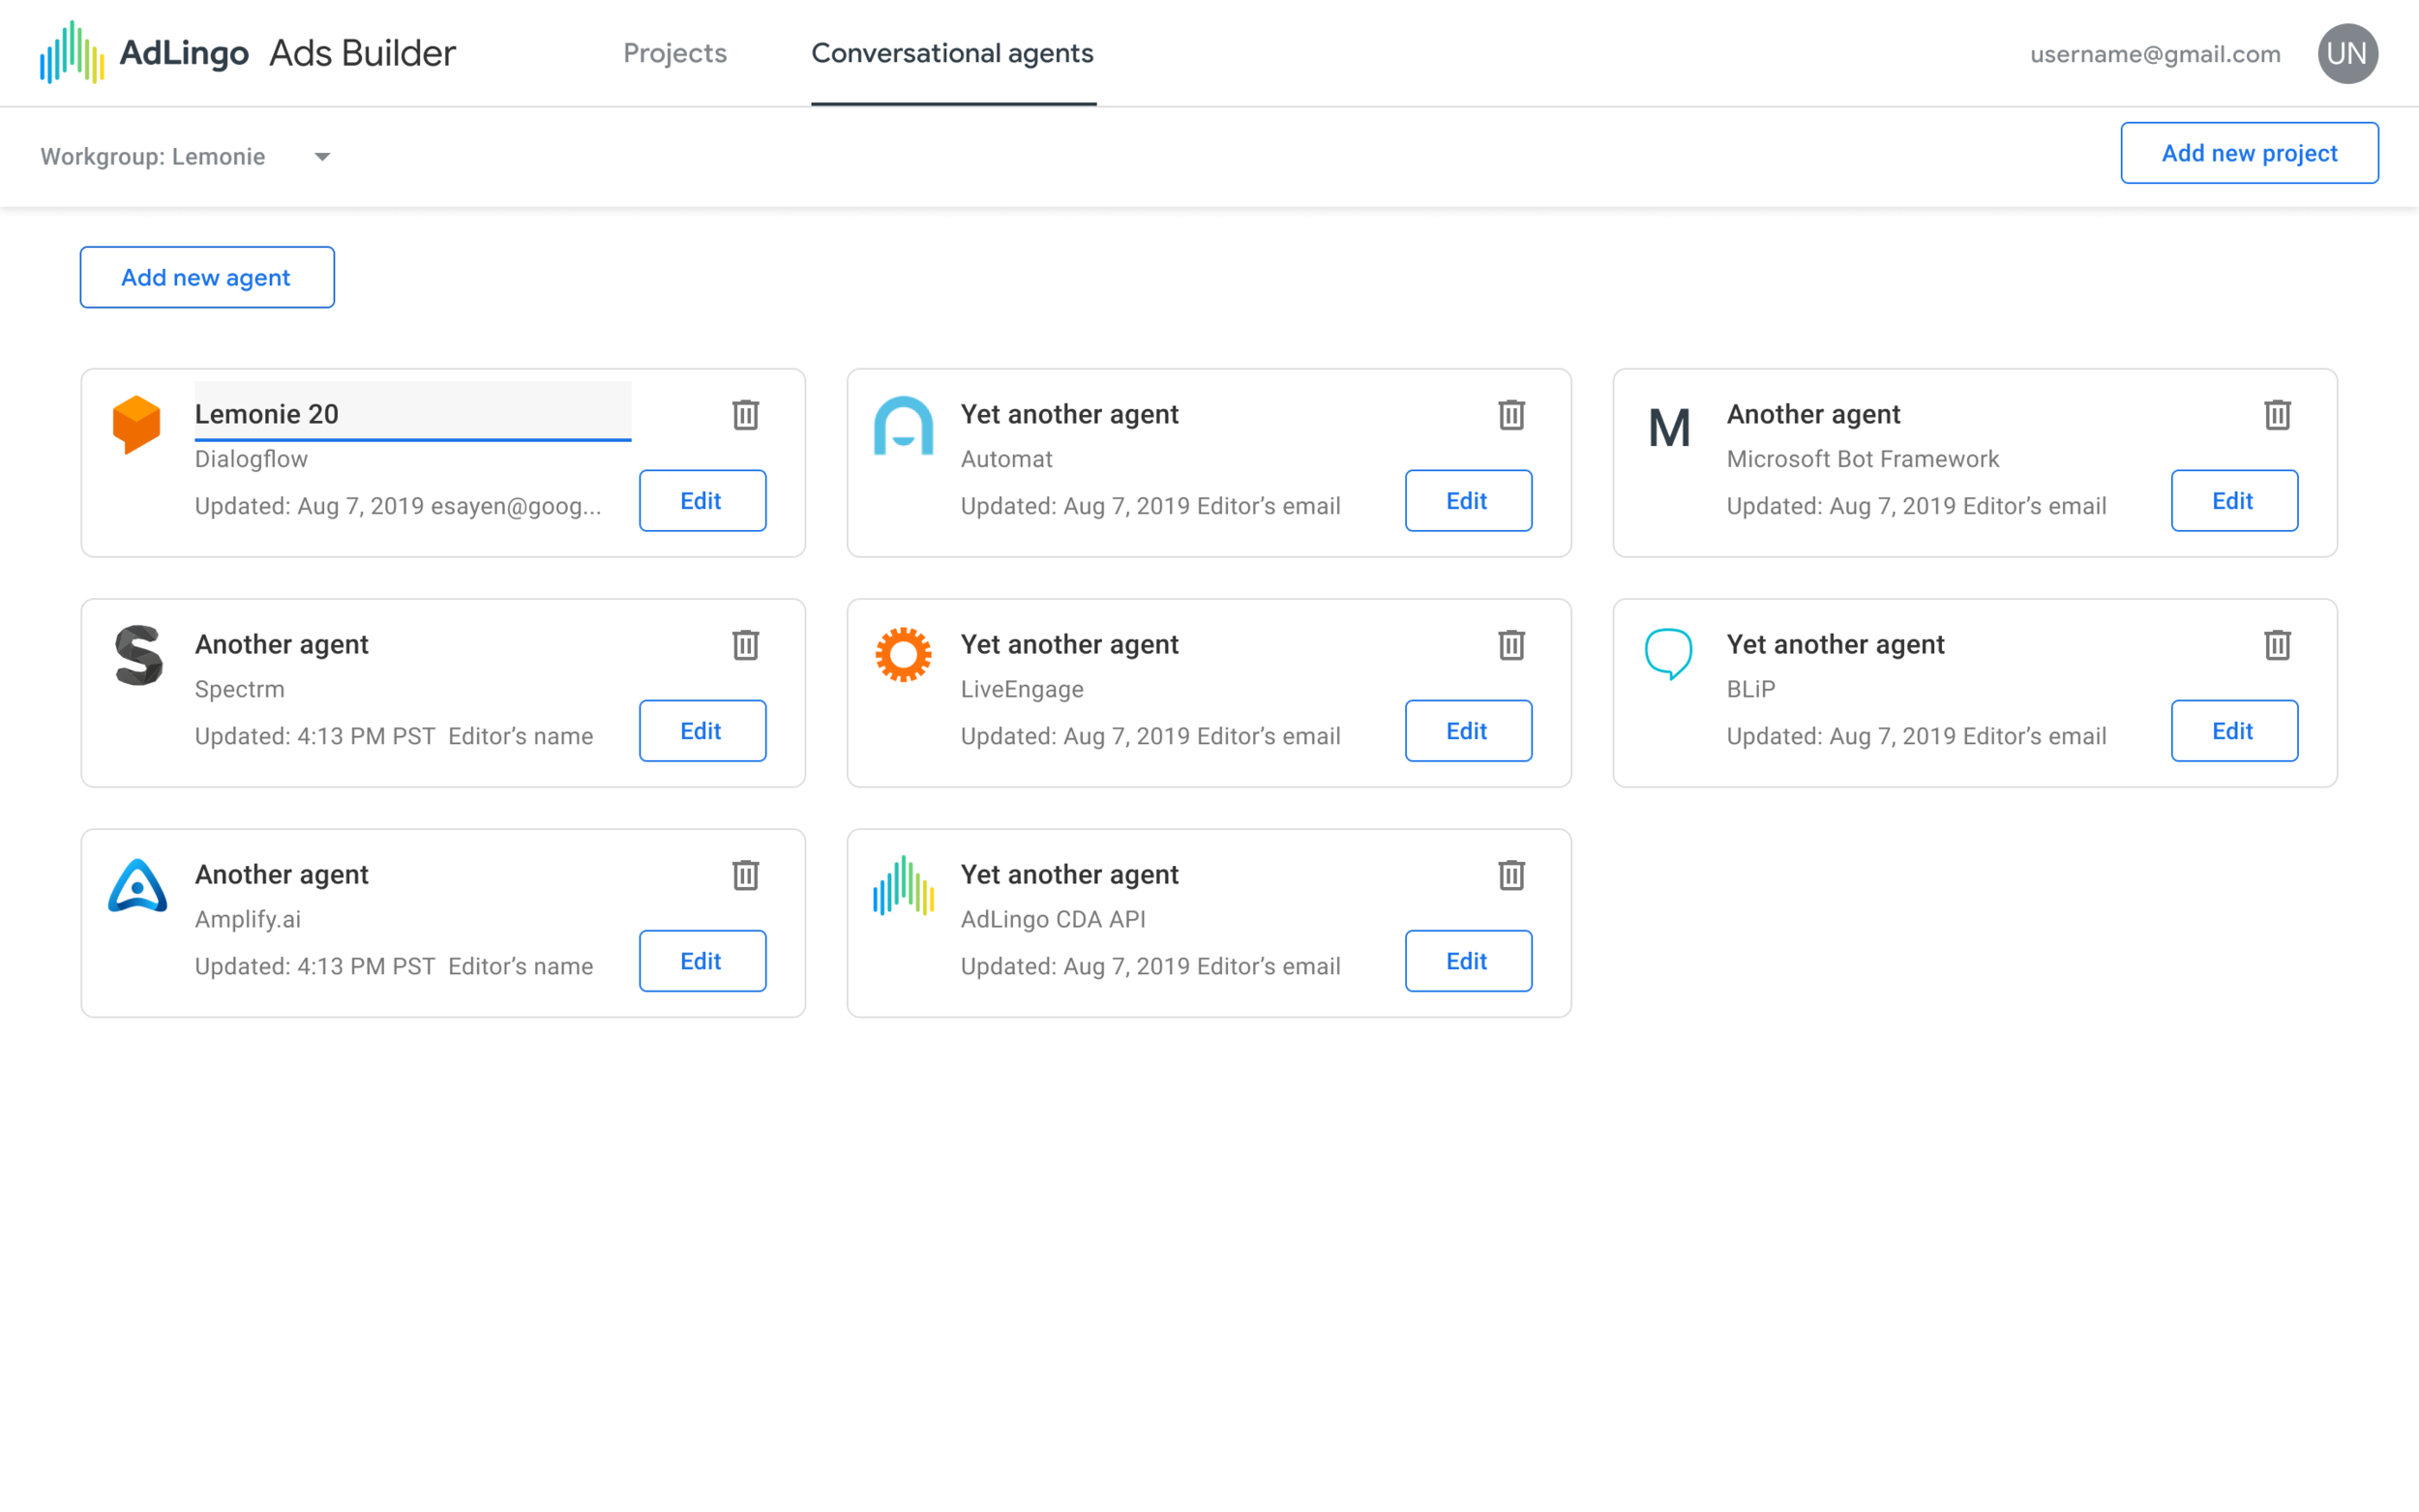Expand the Workgroup Lemonie dropdown
This screenshot has width=2419, height=1512.
tap(322, 157)
